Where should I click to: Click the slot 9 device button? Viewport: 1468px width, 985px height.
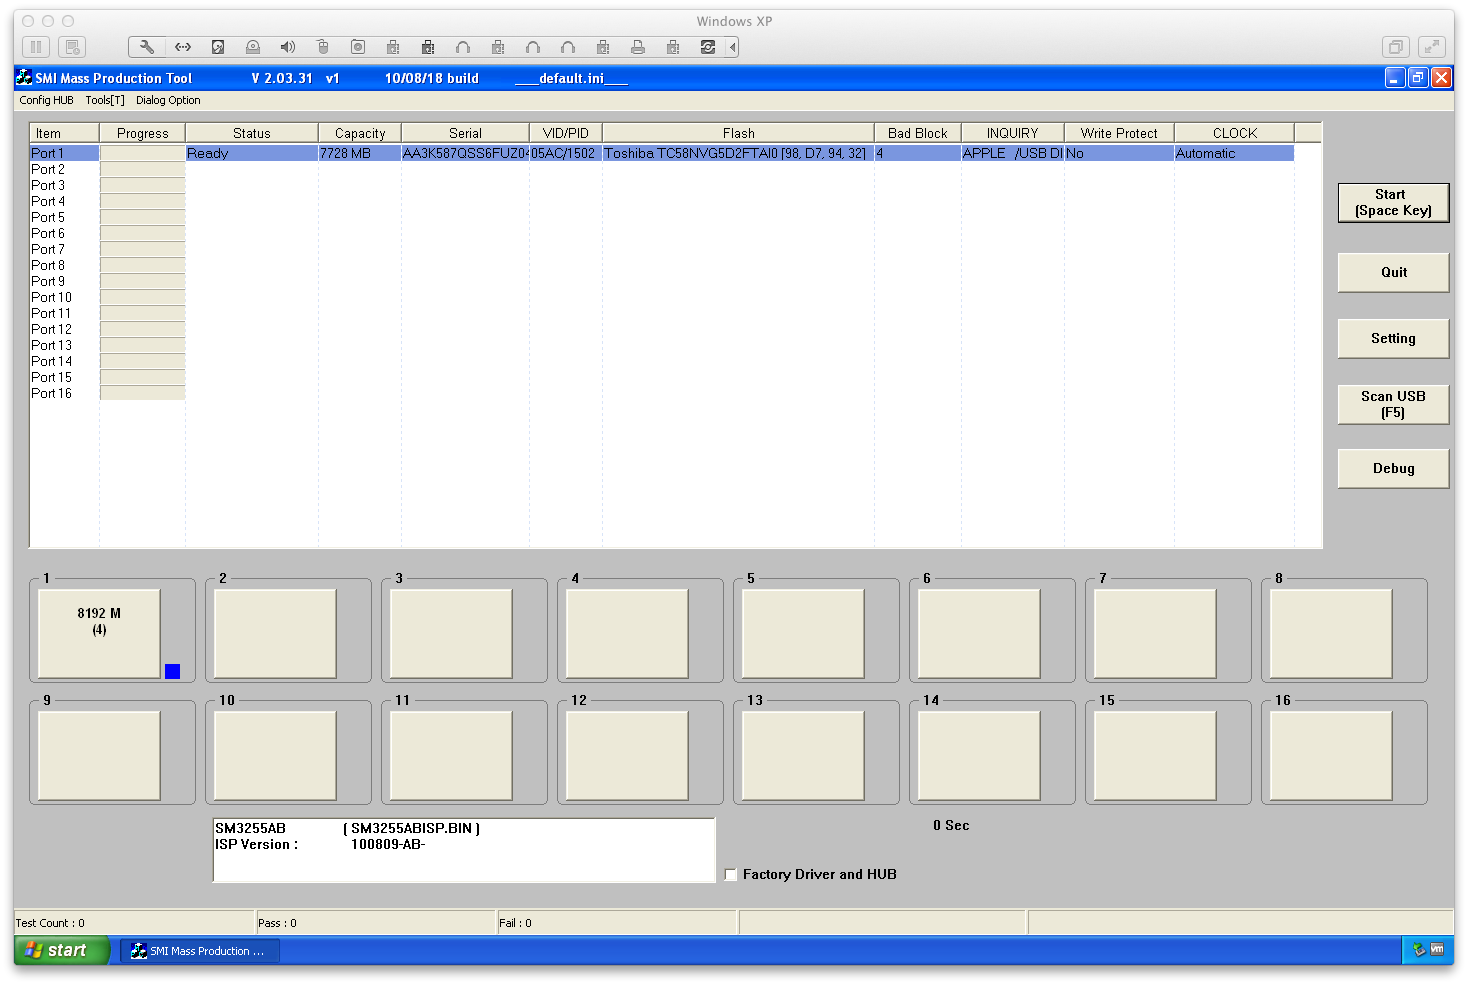99,756
